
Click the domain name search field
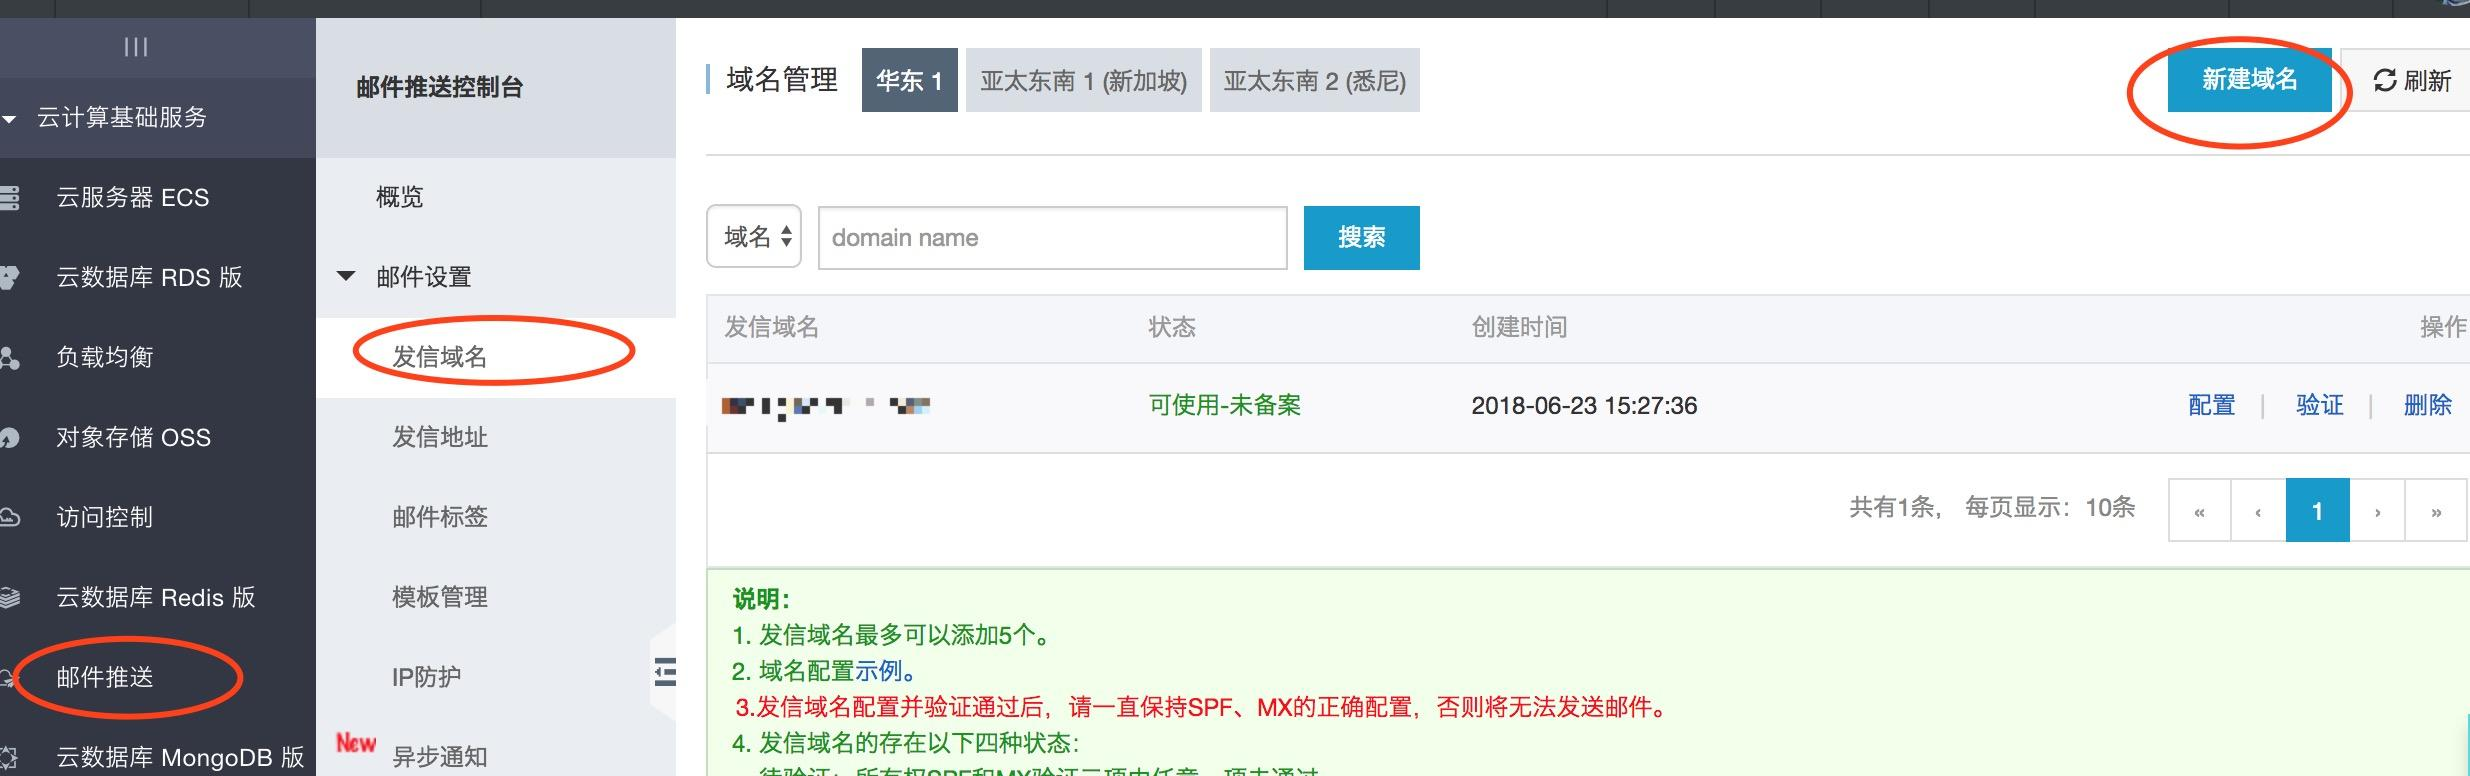[1052, 237]
